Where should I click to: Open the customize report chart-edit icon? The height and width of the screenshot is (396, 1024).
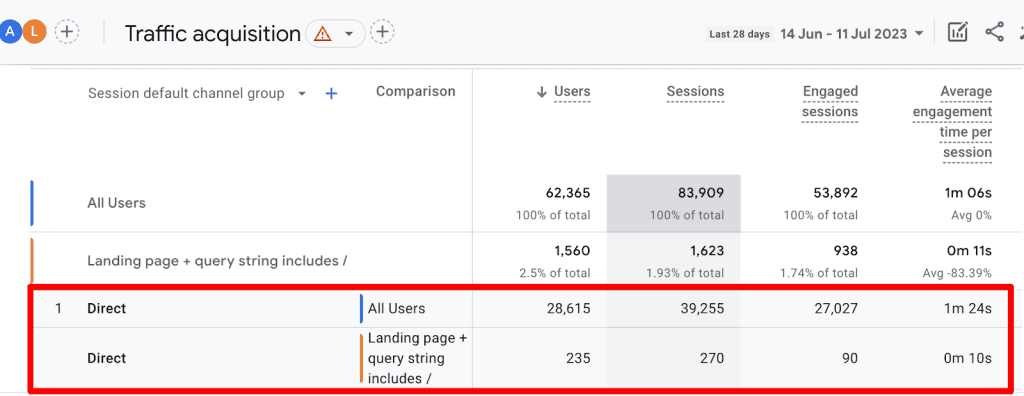point(957,32)
